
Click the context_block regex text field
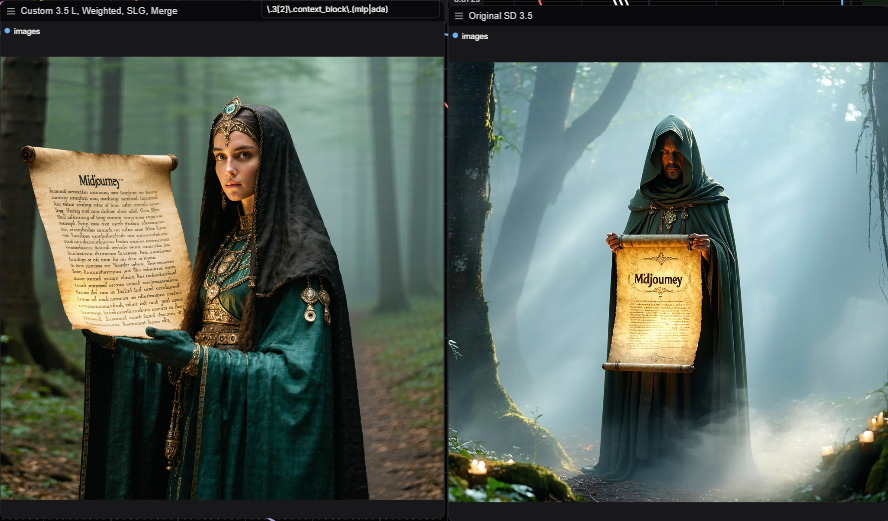(x=351, y=9)
